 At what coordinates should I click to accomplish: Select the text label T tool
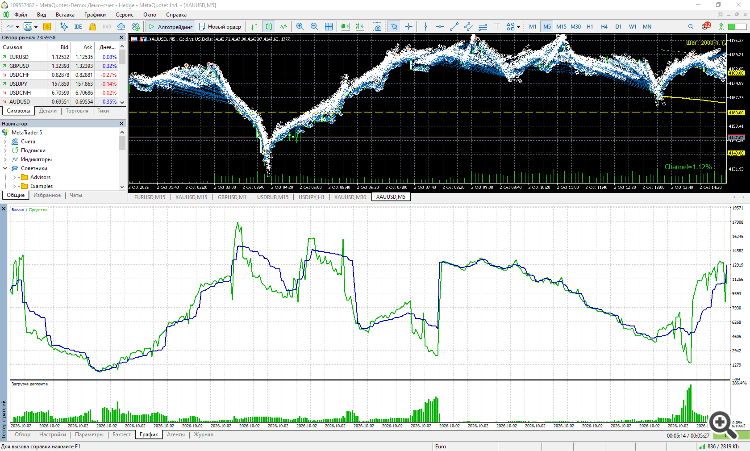pyautogui.click(x=497, y=27)
